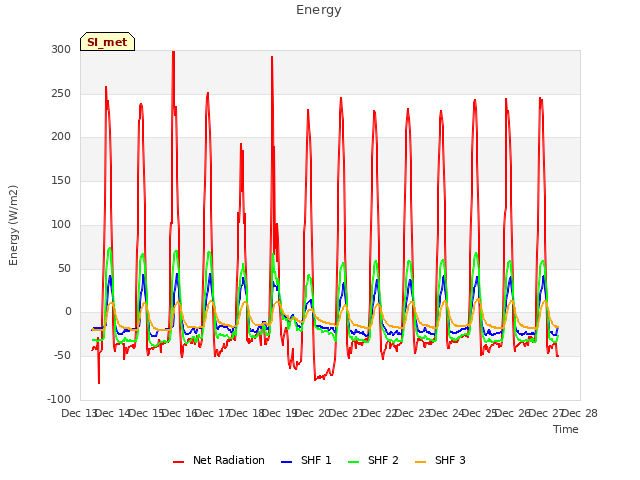640x480 pixels.
Task: Click the Dec 22 x-axis tick label
Action: tap(380, 413)
